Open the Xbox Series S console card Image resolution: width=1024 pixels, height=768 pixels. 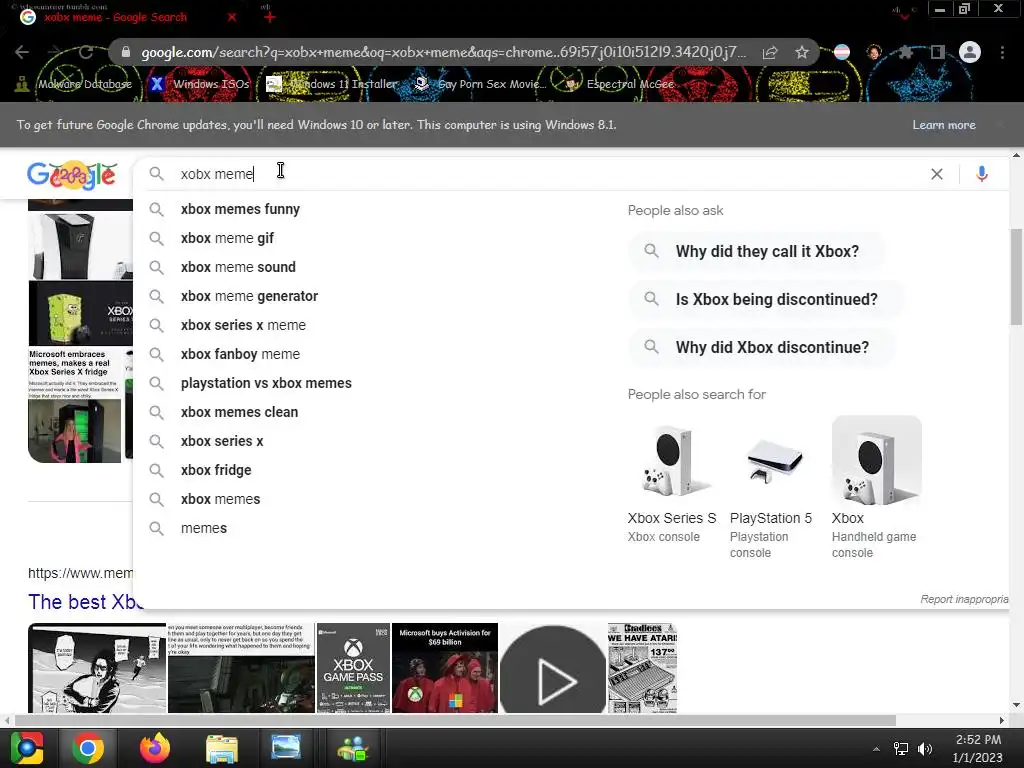coord(672,480)
